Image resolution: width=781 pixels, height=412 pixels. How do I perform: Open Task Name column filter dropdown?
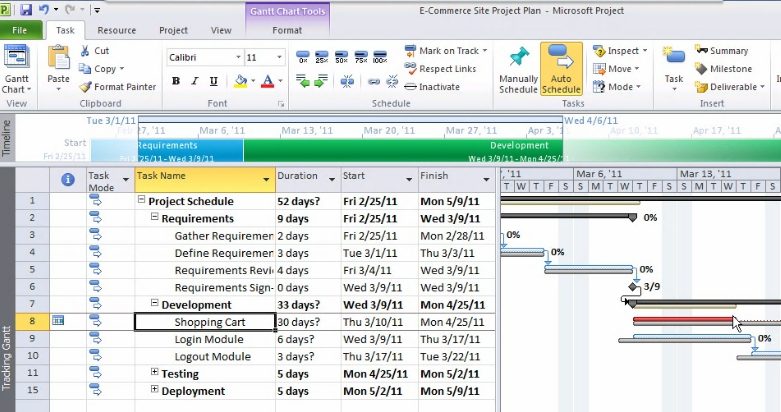266,179
